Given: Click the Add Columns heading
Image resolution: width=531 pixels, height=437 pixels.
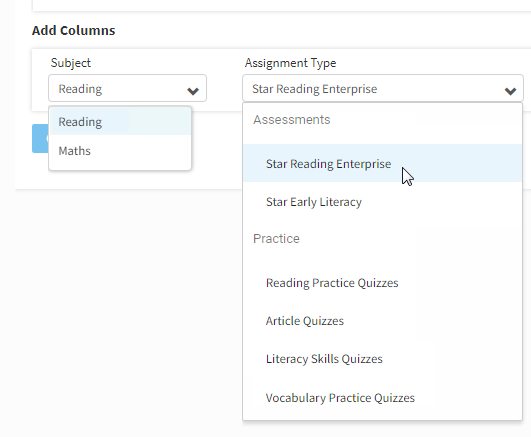Looking at the screenshot, I should 73,30.
